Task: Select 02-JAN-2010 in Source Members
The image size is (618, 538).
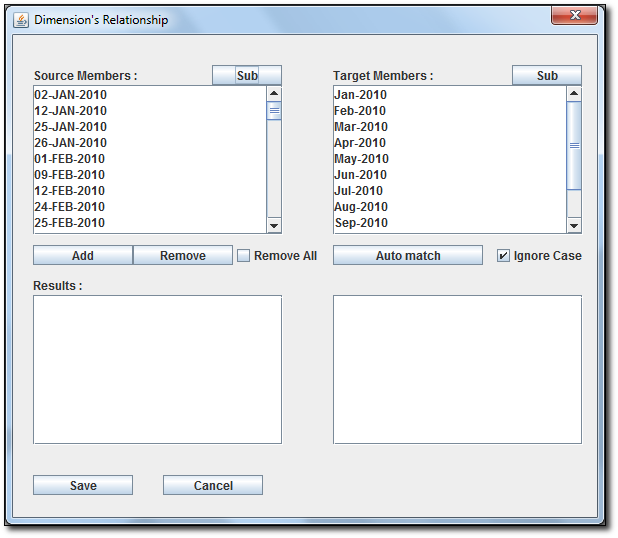Action: pos(70,95)
